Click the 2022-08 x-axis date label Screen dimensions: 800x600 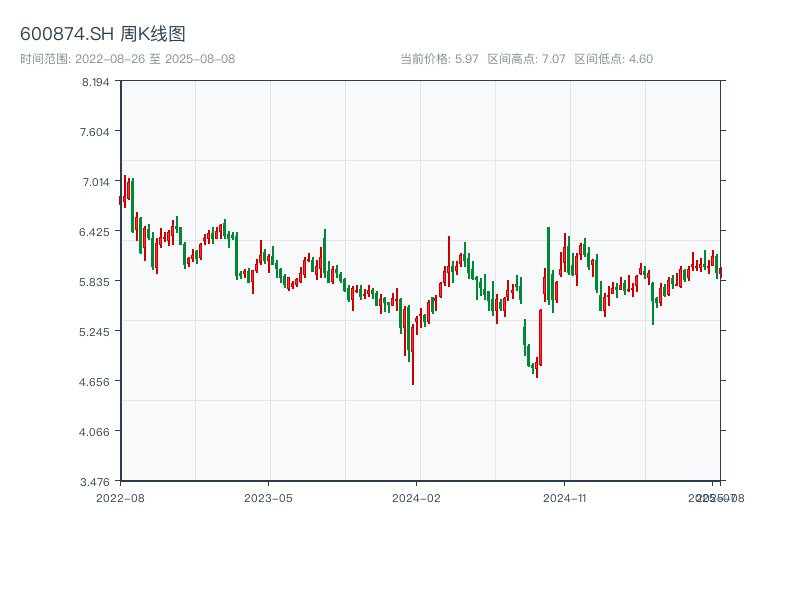point(120,497)
